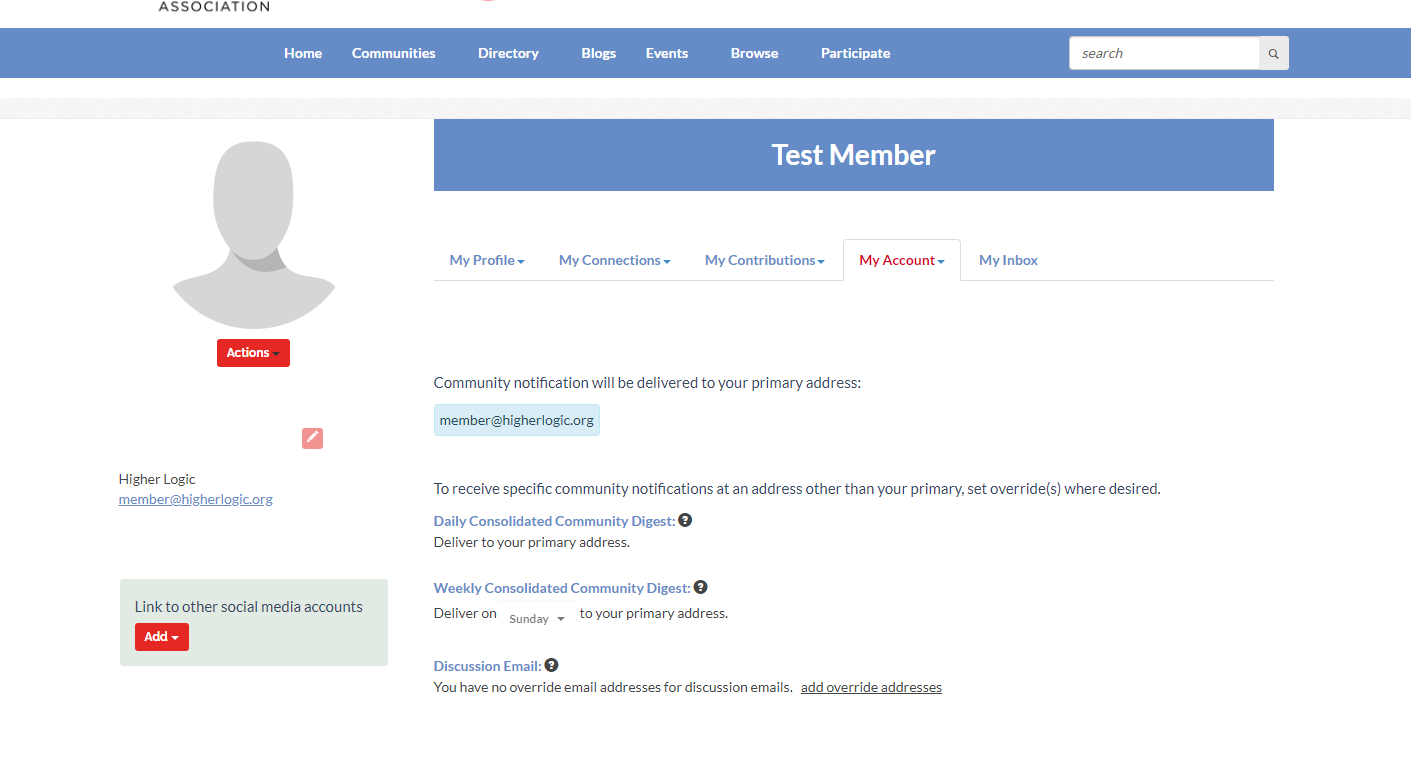
Task: Switch to the My Inbox tab
Action: pos(1008,260)
